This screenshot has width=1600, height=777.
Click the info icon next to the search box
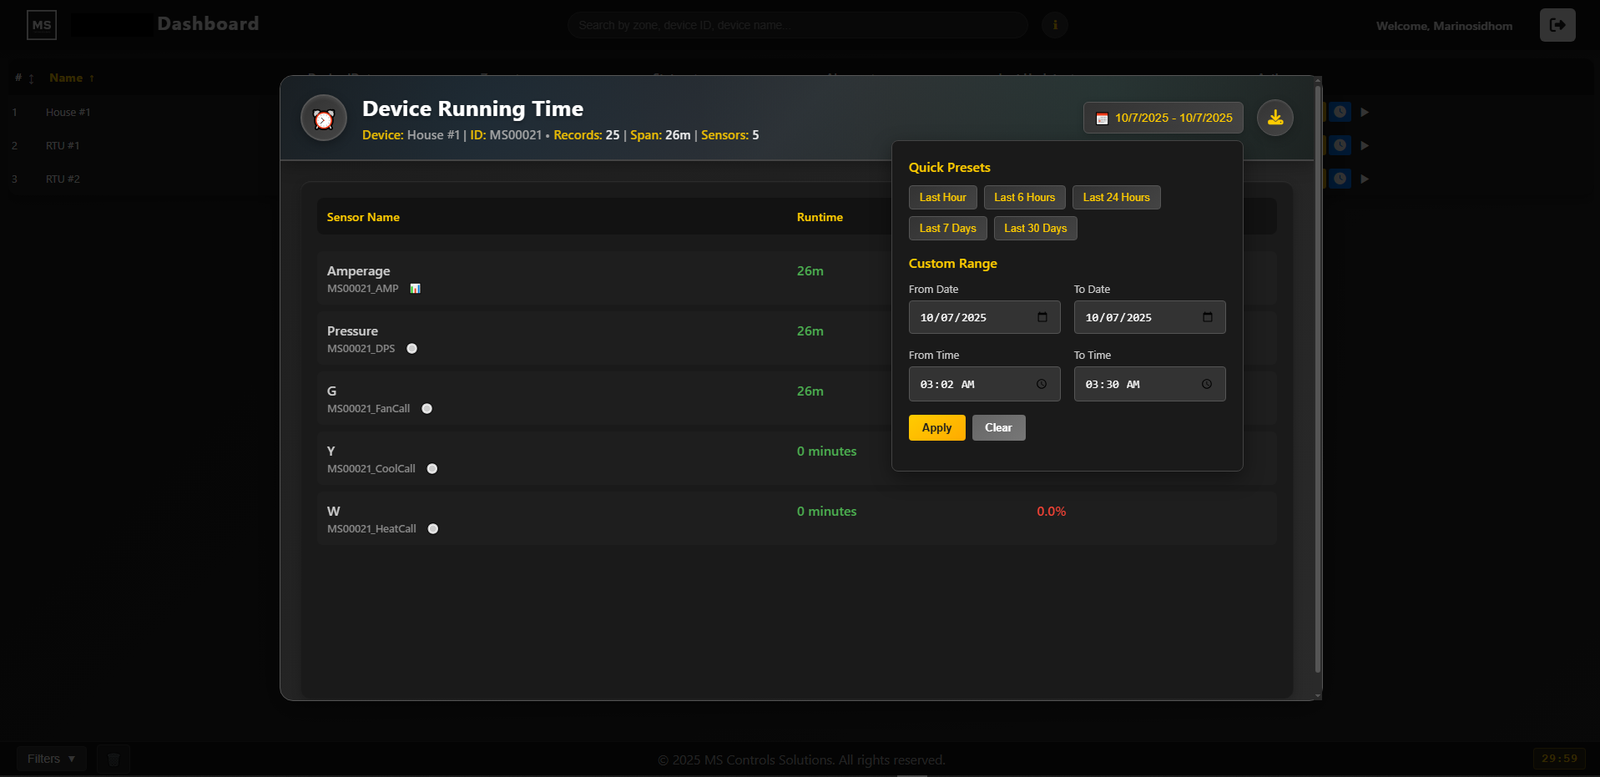click(x=1055, y=25)
